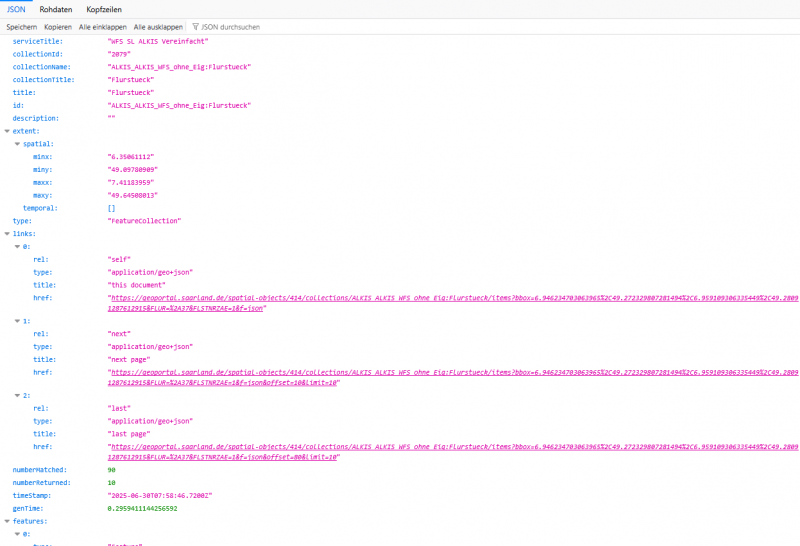Click the Speichern button
The image size is (800, 546).
(x=22, y=27)
